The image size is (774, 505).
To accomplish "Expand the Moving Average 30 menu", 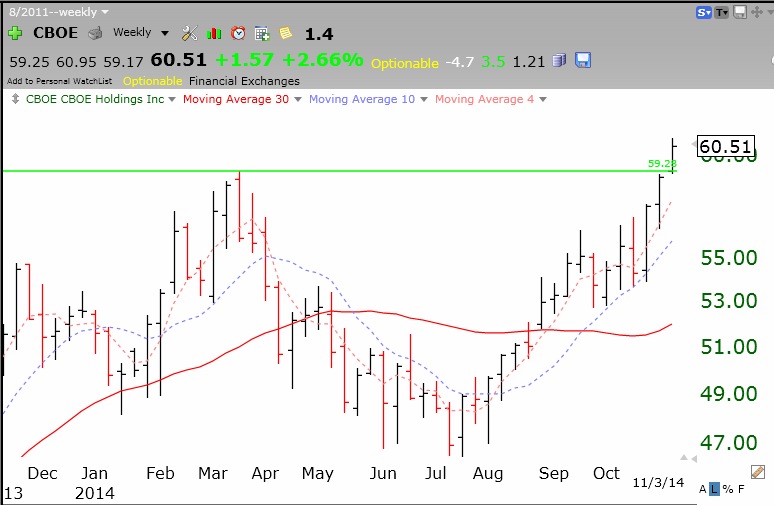I will click(x=298, y=99).
